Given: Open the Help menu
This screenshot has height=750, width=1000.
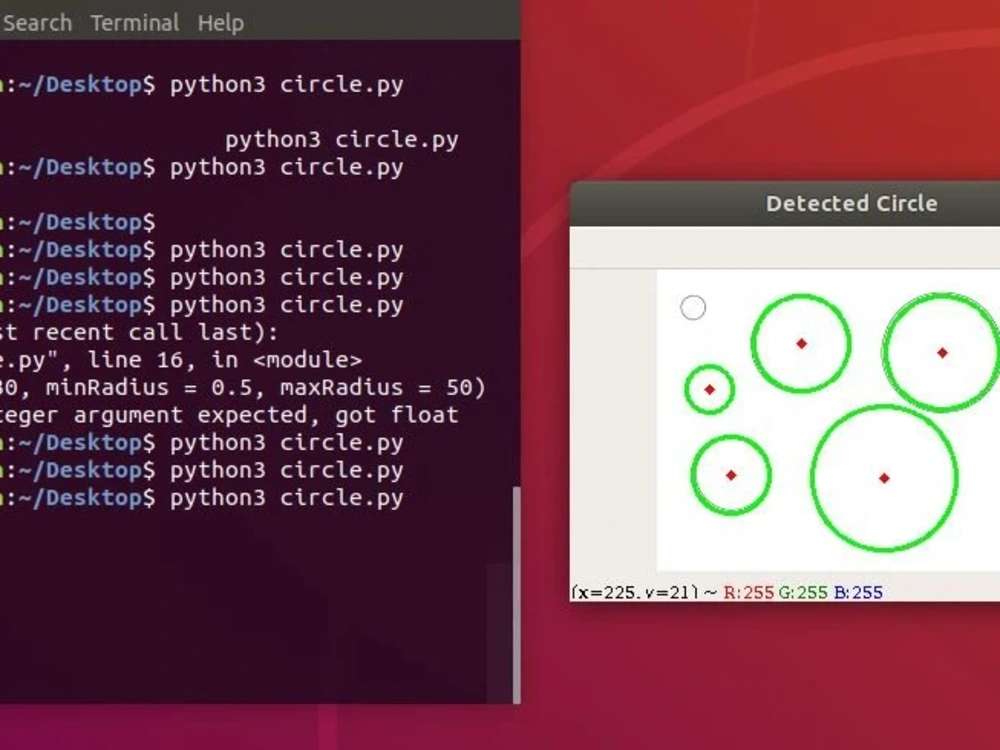Looking at the screenshot, I should 221,23.
